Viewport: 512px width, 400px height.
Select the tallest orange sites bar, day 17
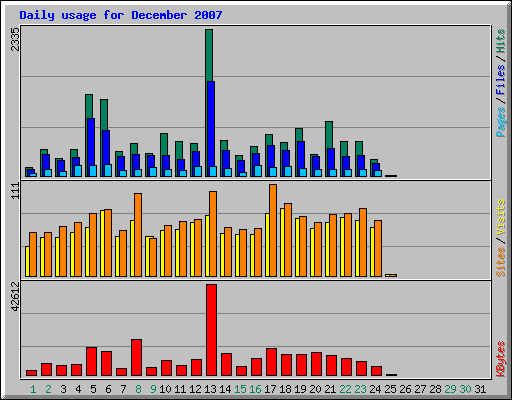tap(273, 230)
